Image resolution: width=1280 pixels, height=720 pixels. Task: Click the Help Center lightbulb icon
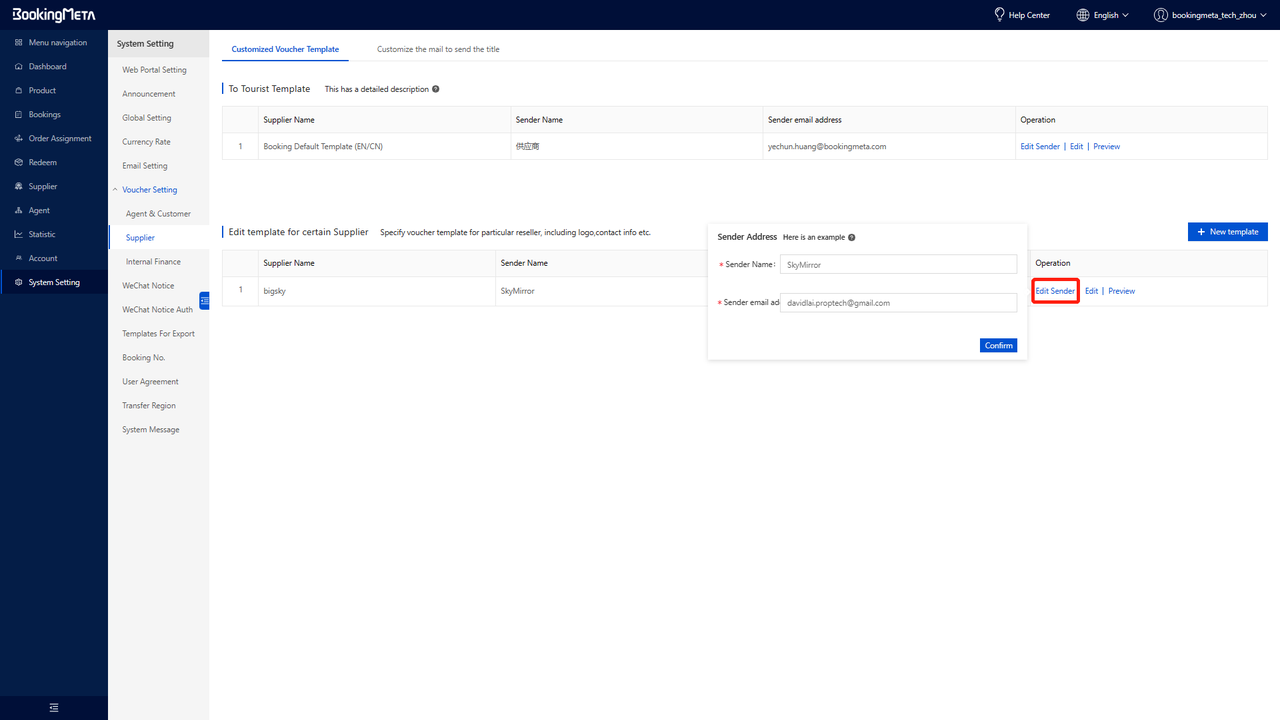click(998, 15)
